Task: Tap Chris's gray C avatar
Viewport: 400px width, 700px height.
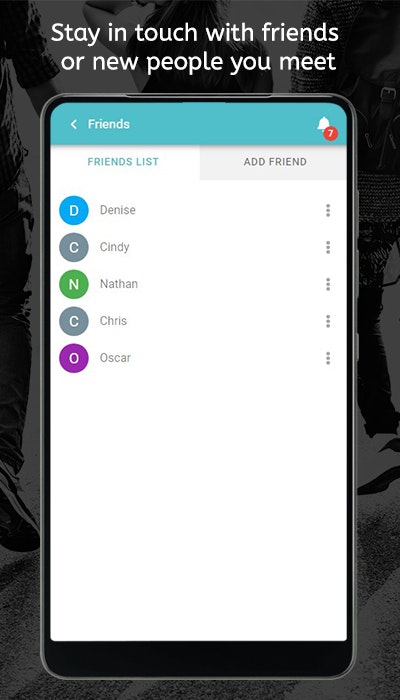Action: pyautogui.click(x=74, y=321)
